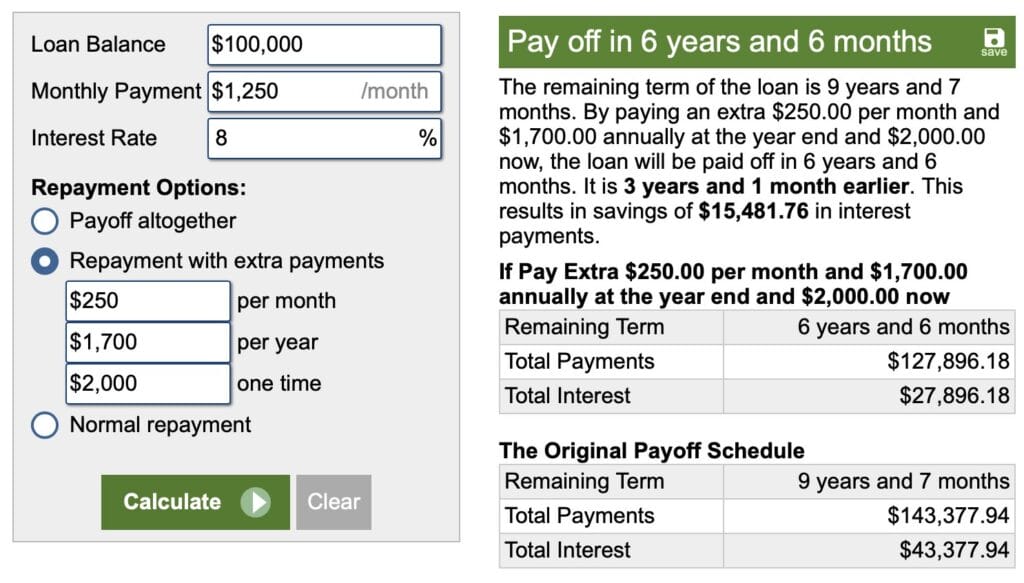Click the $43,377.94 original interest cell
The width and height of the screenshot is (1024, 583).
(954, 549)
